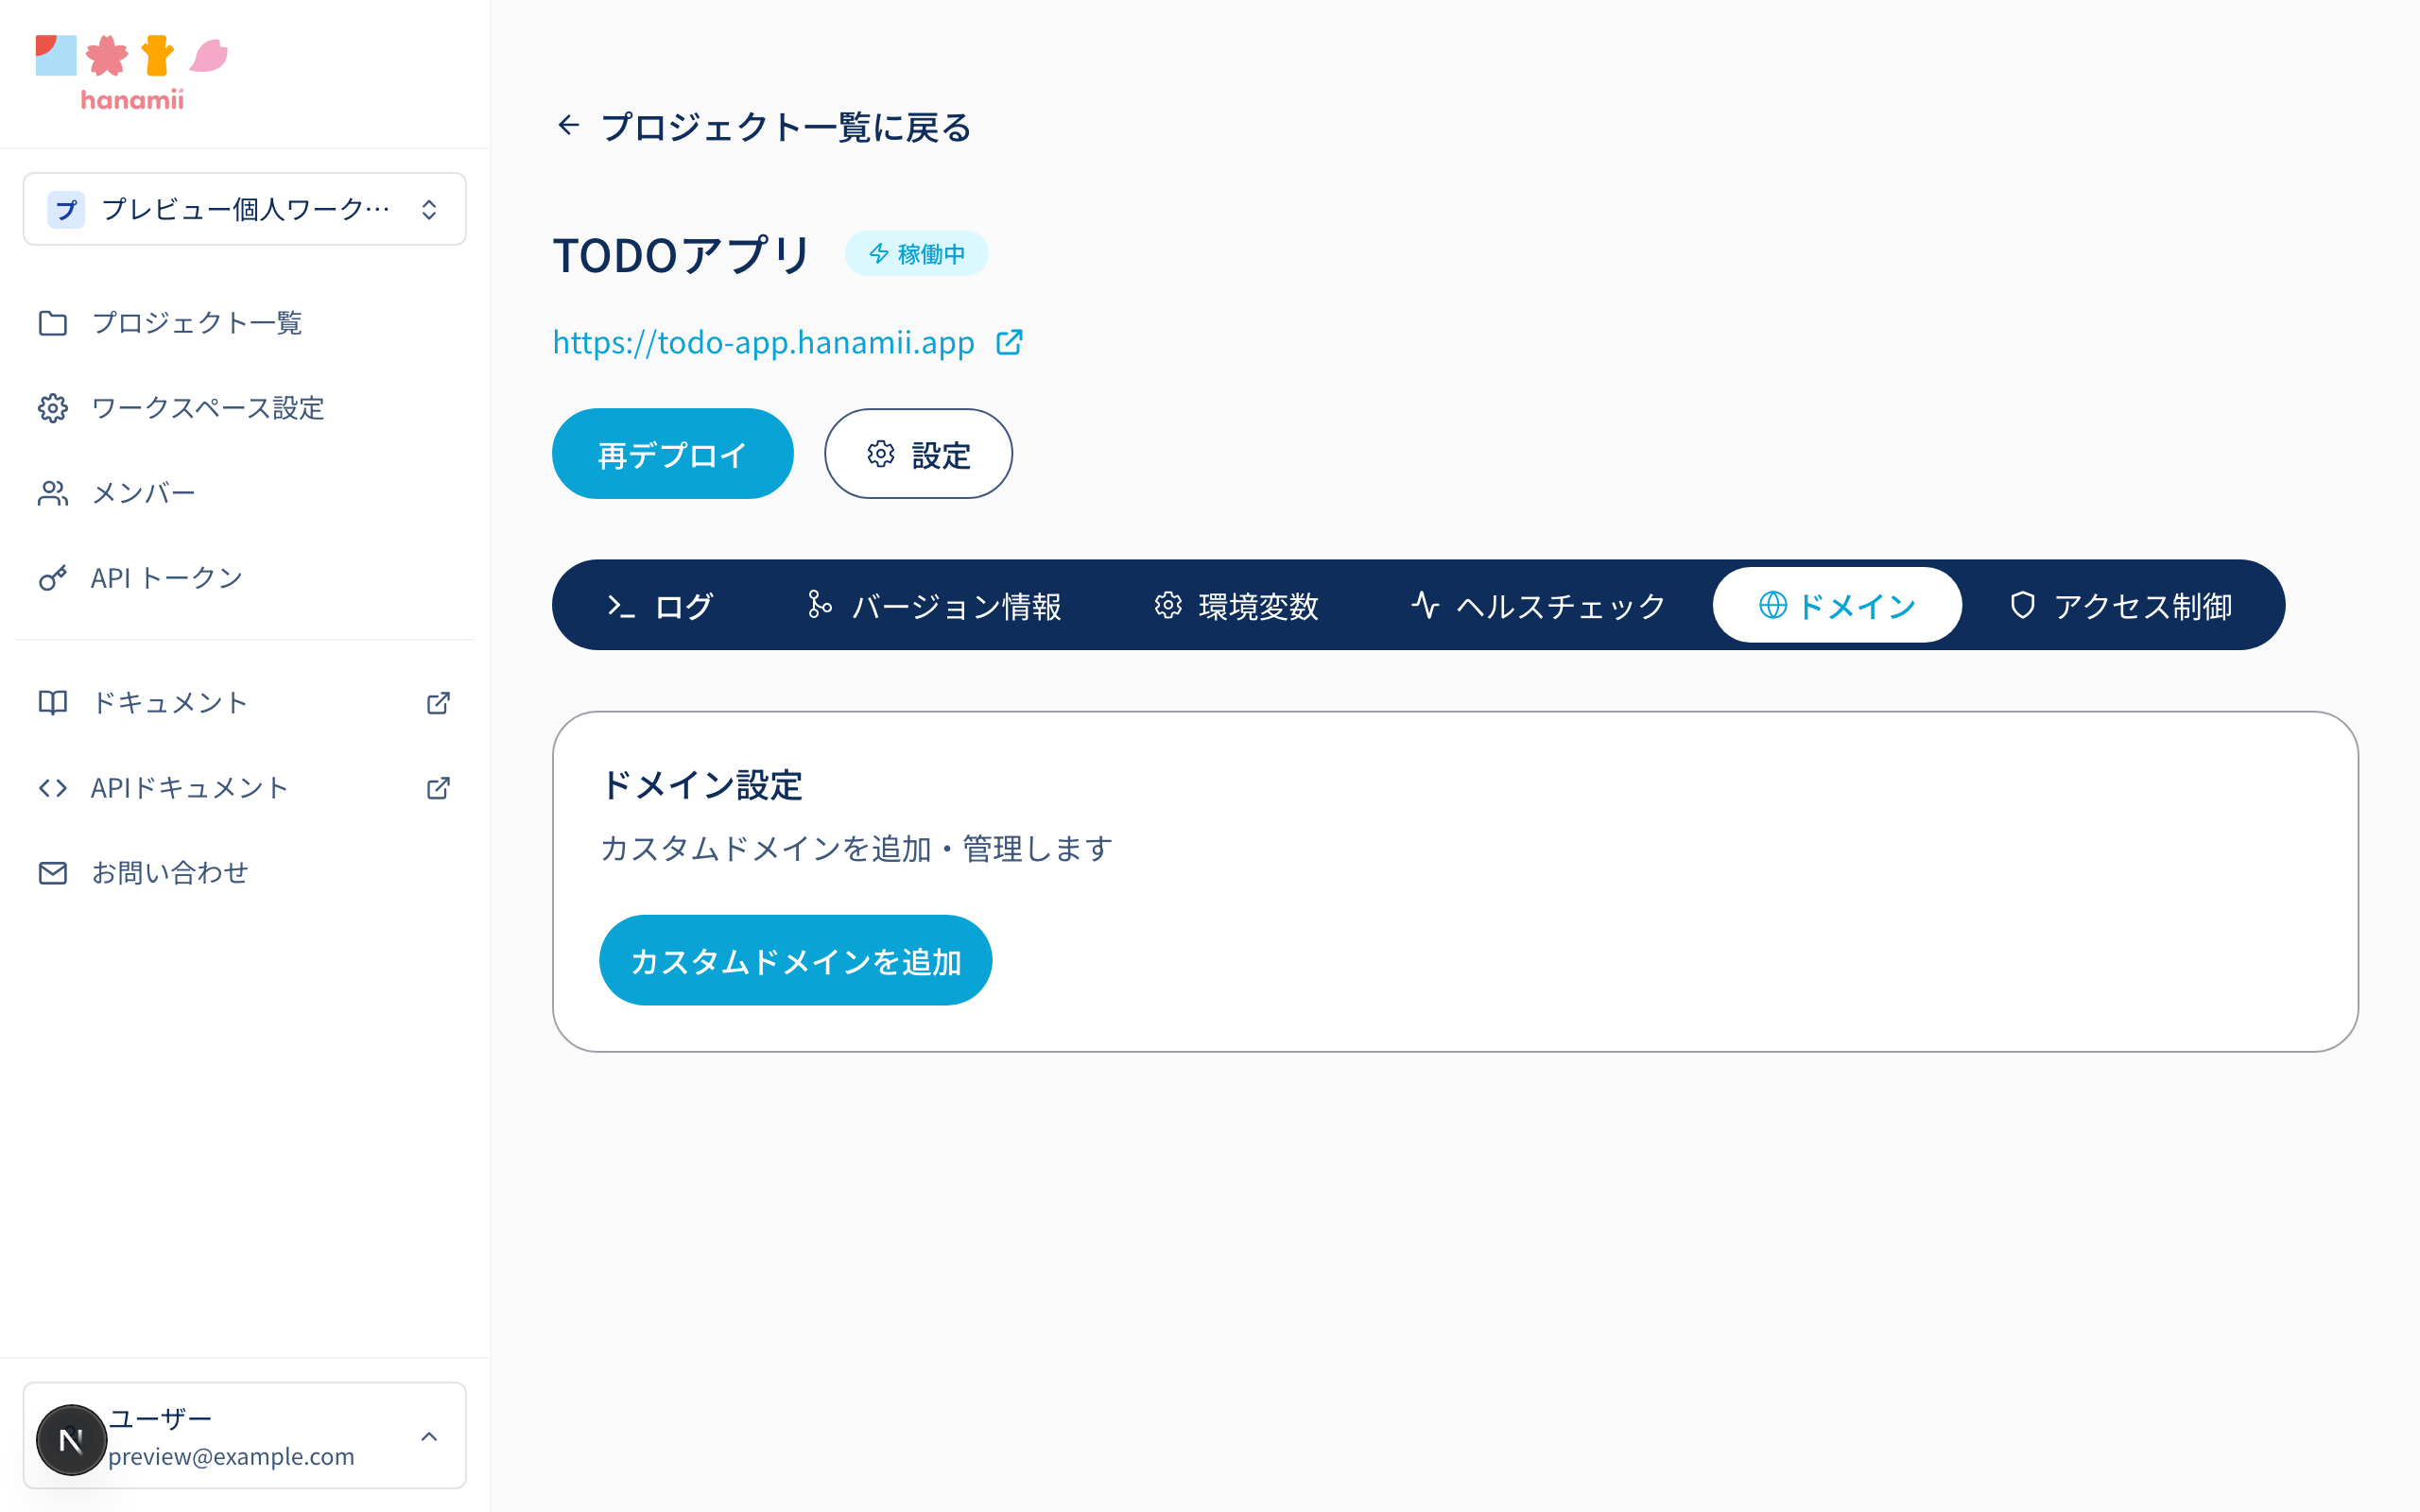Click the folder icon for プロジェクト一覧

coord(53,323)
